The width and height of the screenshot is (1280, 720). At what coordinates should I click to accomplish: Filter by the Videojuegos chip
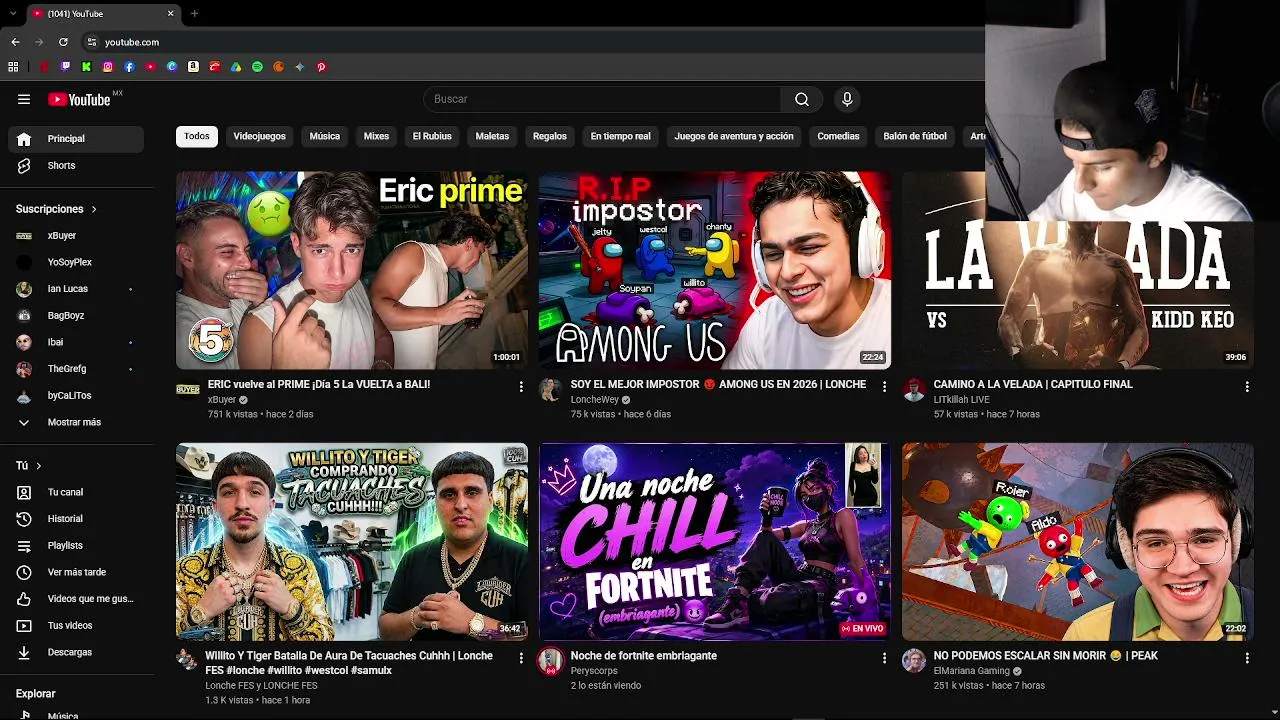259,136
